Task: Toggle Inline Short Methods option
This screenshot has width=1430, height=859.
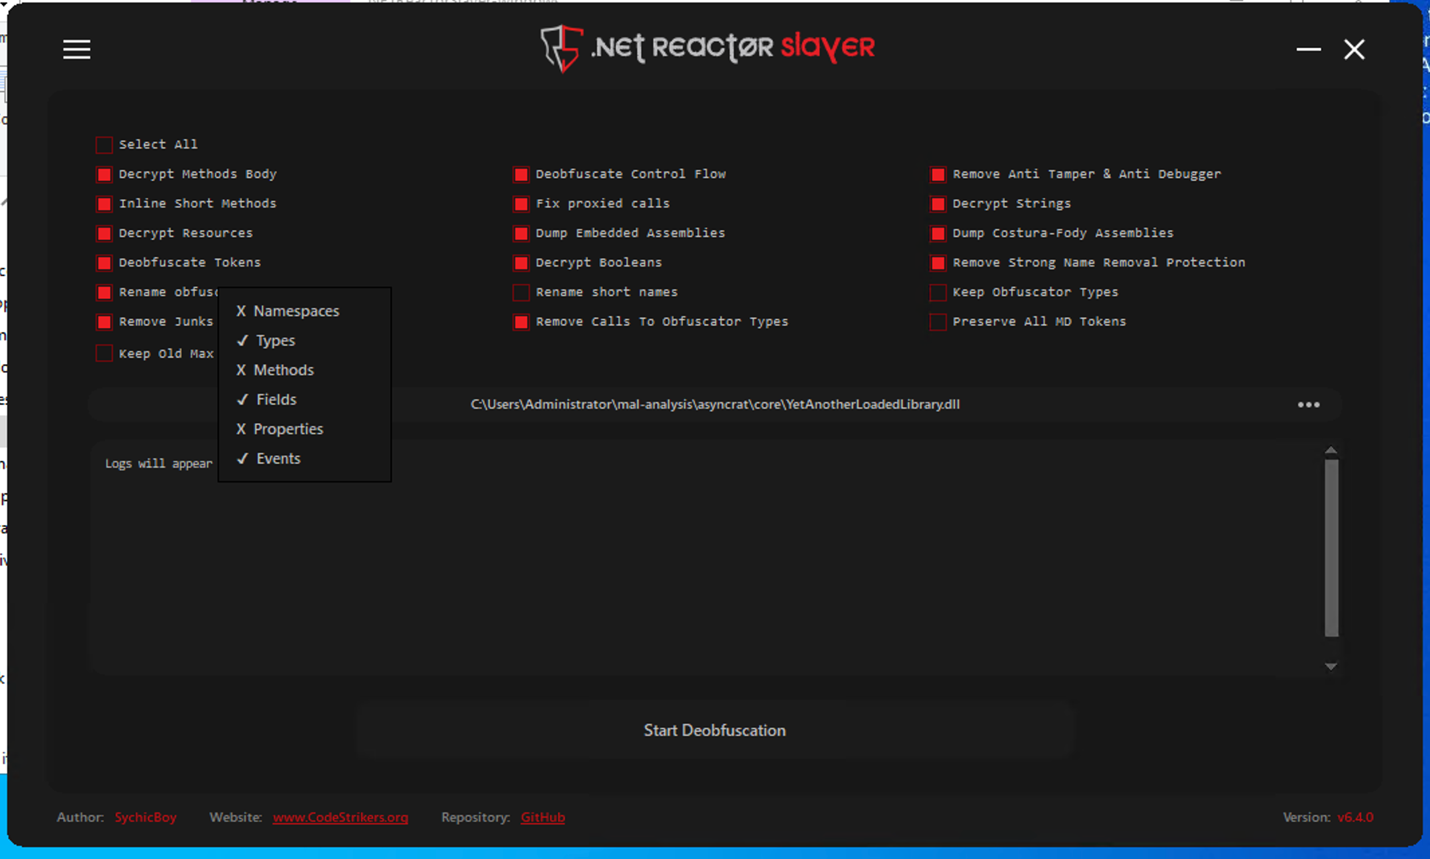Action: (104, 204)
